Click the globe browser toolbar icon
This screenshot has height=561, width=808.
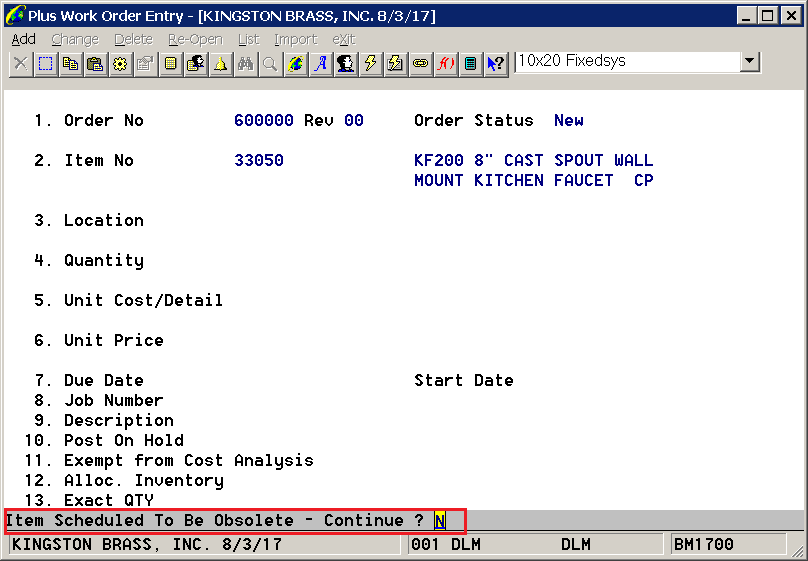pos(295,64)
